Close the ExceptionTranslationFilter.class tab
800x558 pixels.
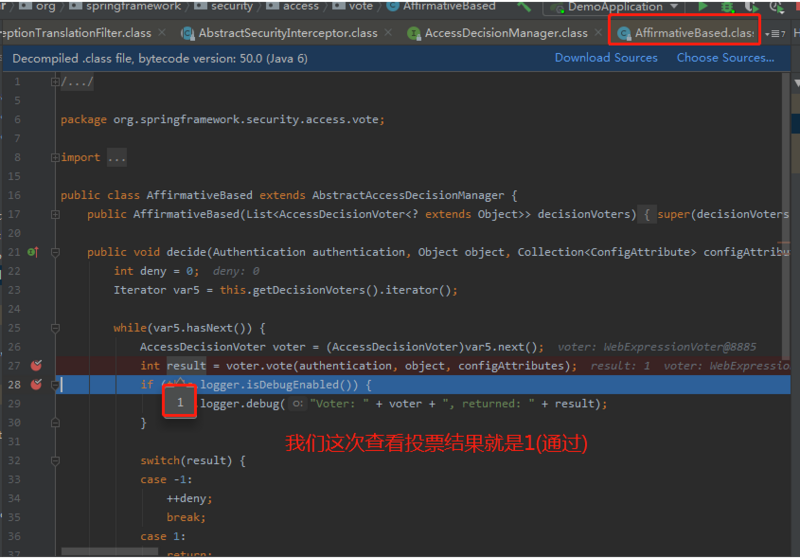pos(162,33)
